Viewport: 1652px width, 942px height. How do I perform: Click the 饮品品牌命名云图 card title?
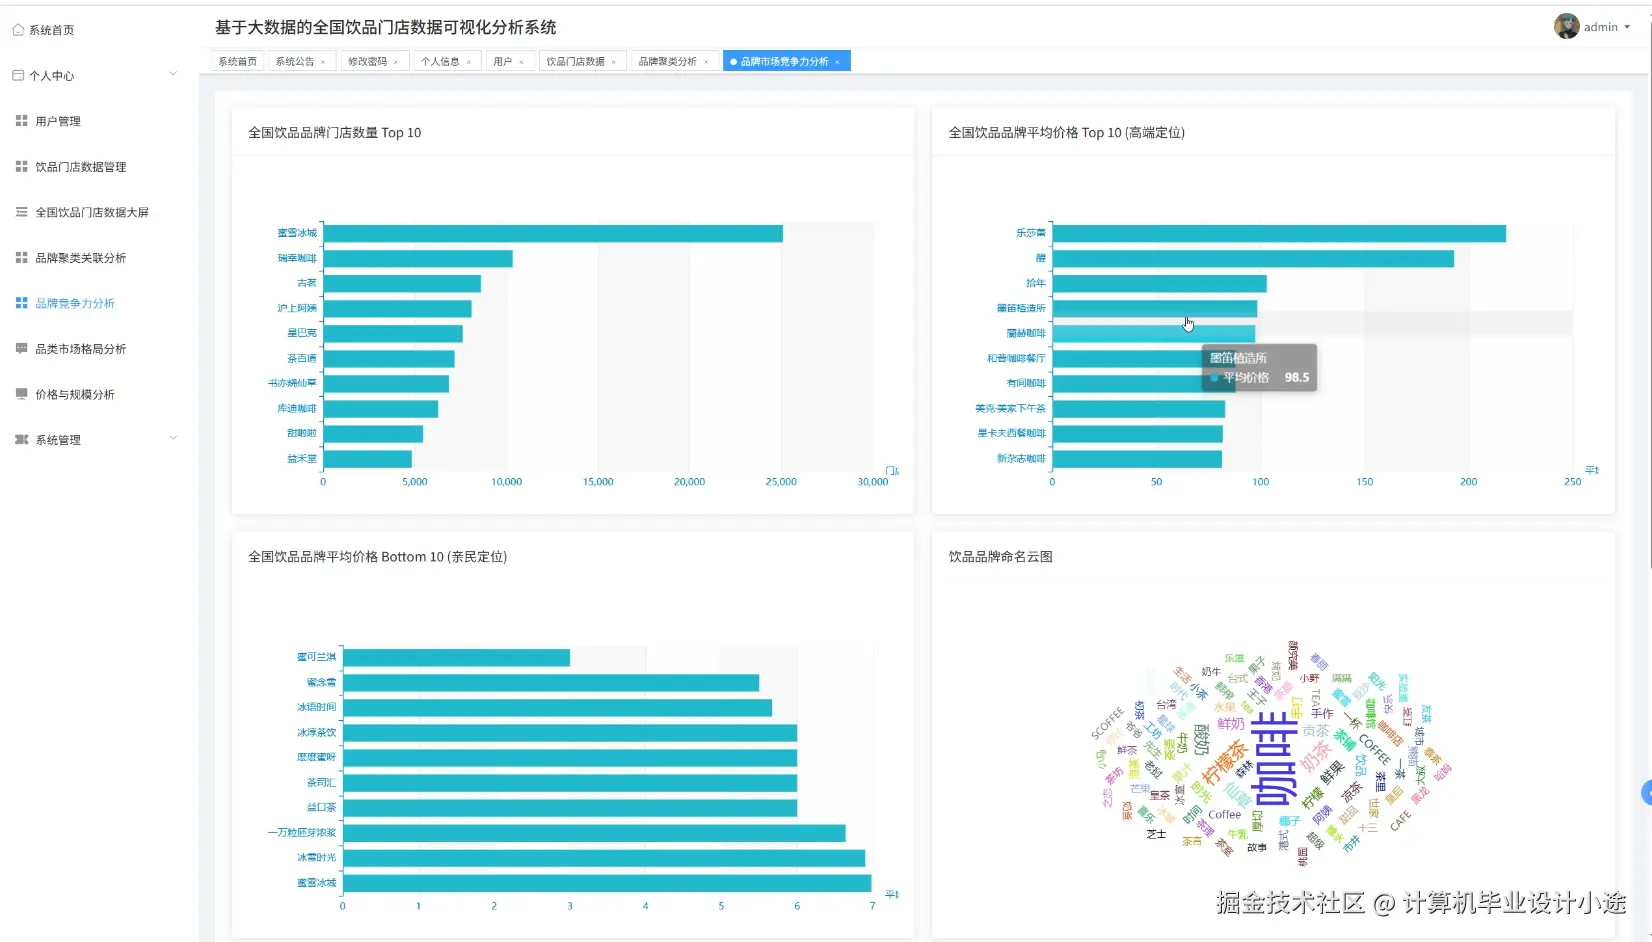(1001, 557)
